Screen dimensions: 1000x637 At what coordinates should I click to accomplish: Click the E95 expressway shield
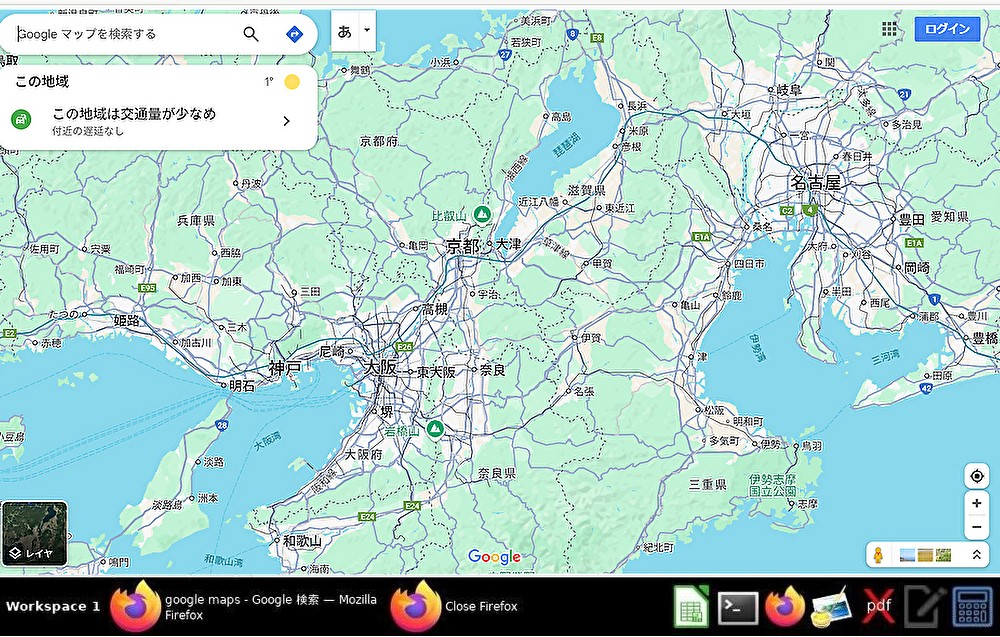[x=147, y=288]
